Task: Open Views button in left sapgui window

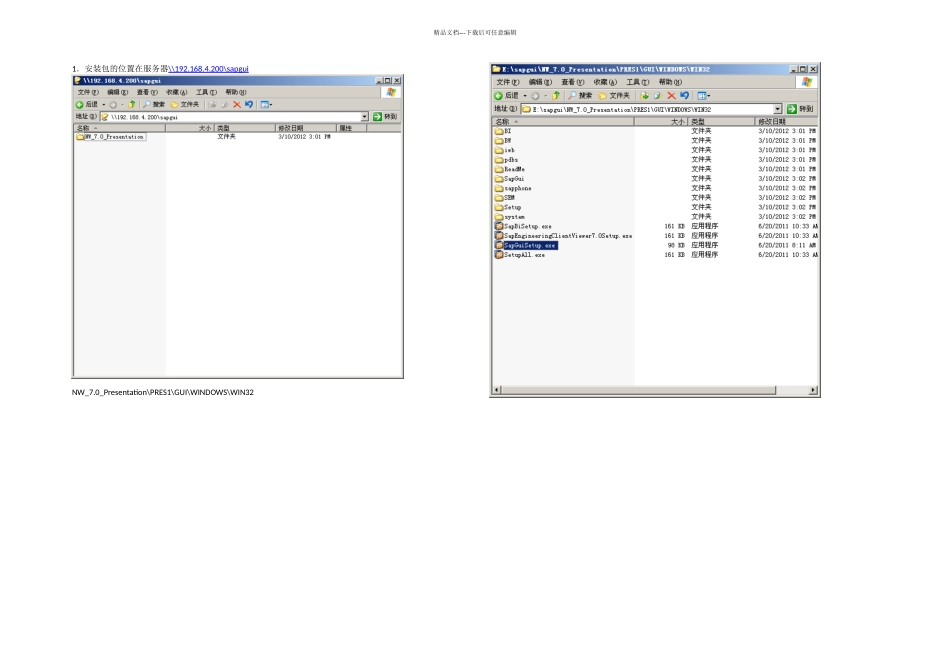Action: click(266, 104)
